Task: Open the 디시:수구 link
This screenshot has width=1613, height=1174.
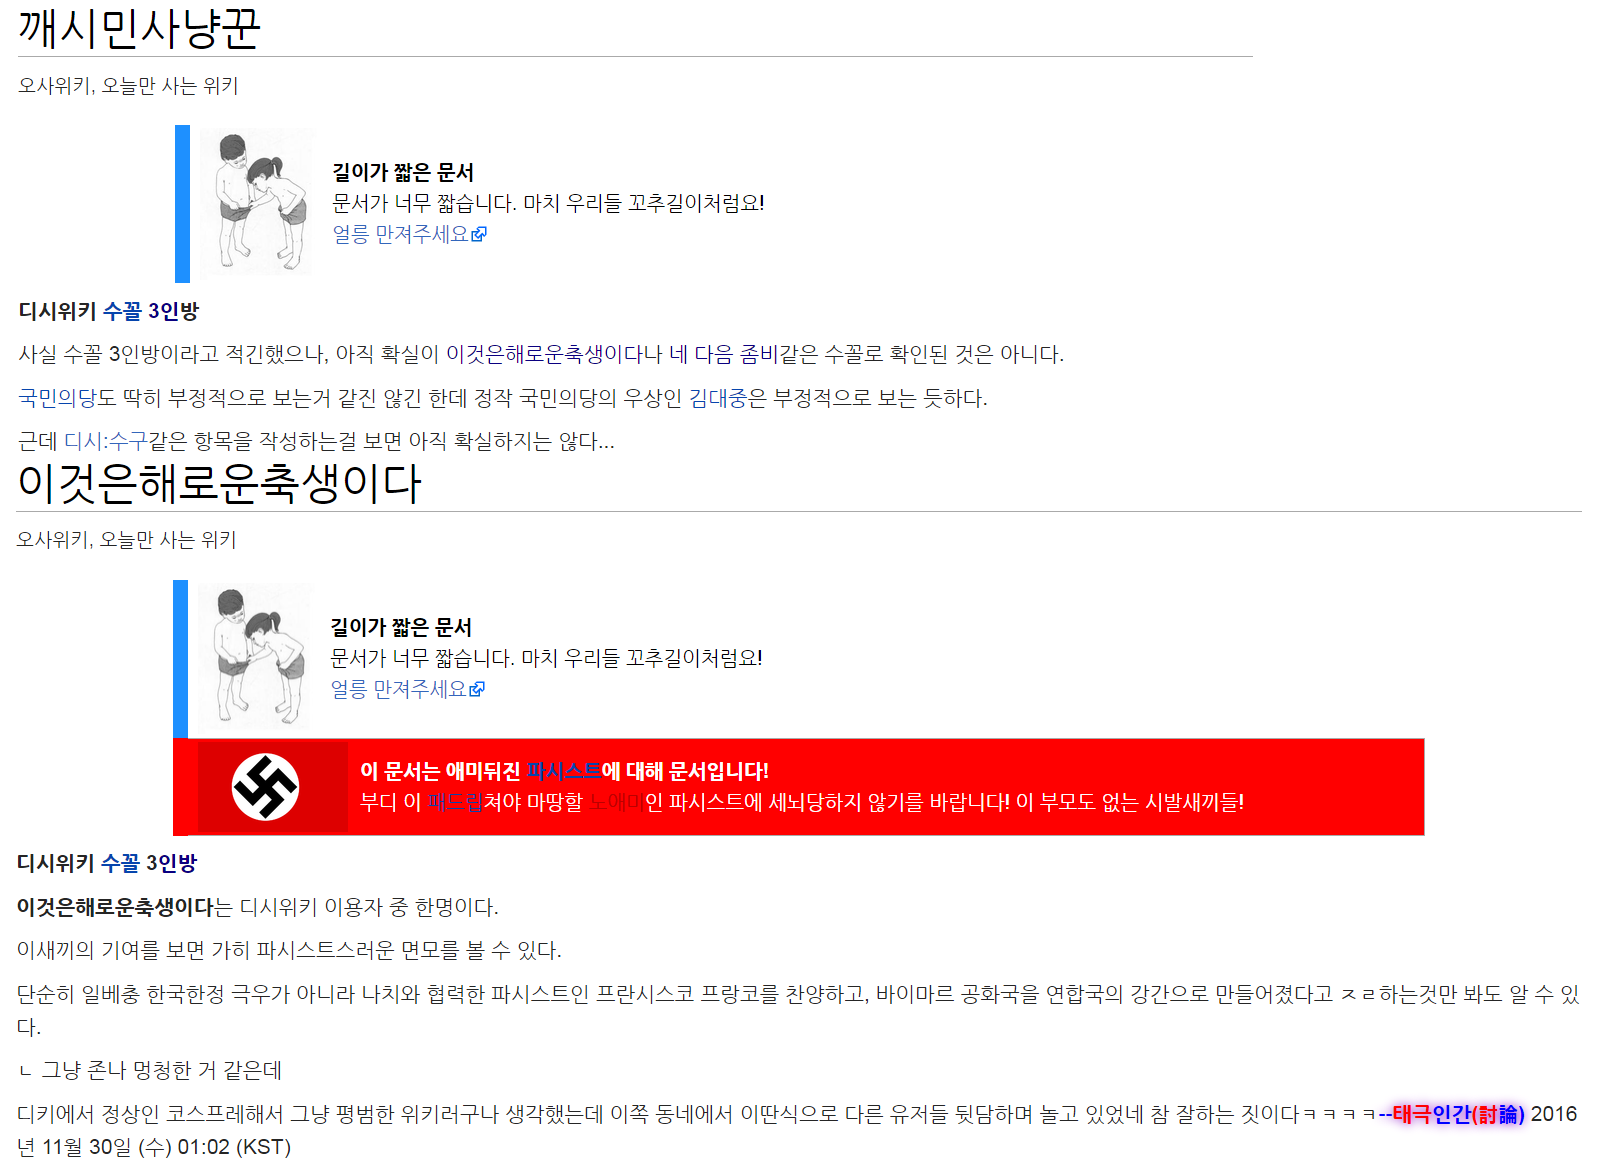Action: (x=105, y=441)
